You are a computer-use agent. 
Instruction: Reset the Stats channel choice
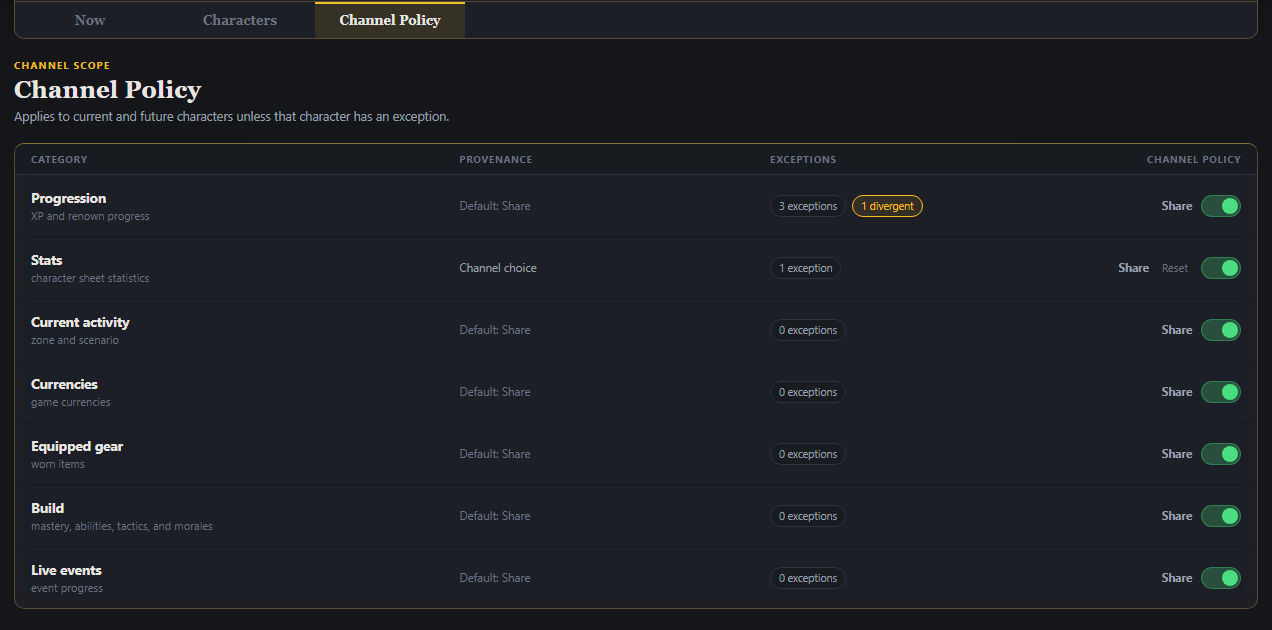1175,268
